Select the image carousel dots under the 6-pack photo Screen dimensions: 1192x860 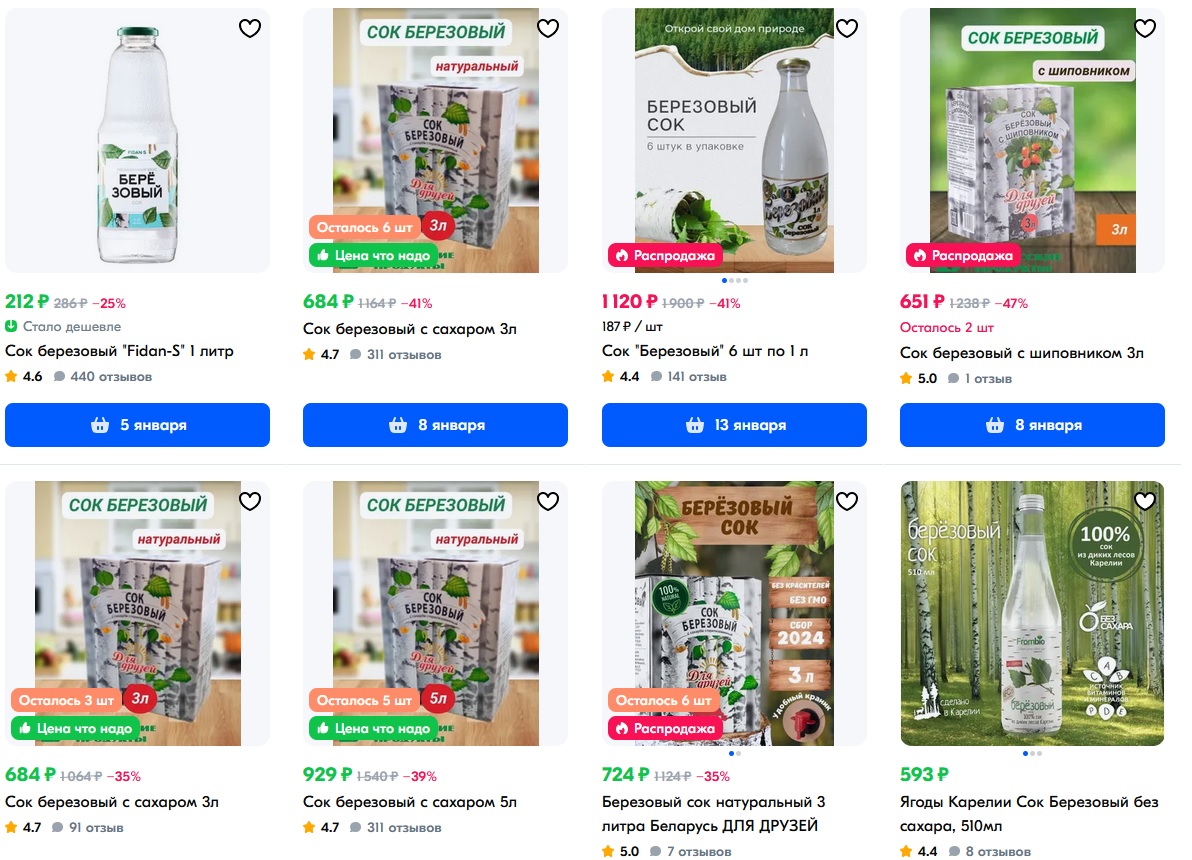point(734,281)
